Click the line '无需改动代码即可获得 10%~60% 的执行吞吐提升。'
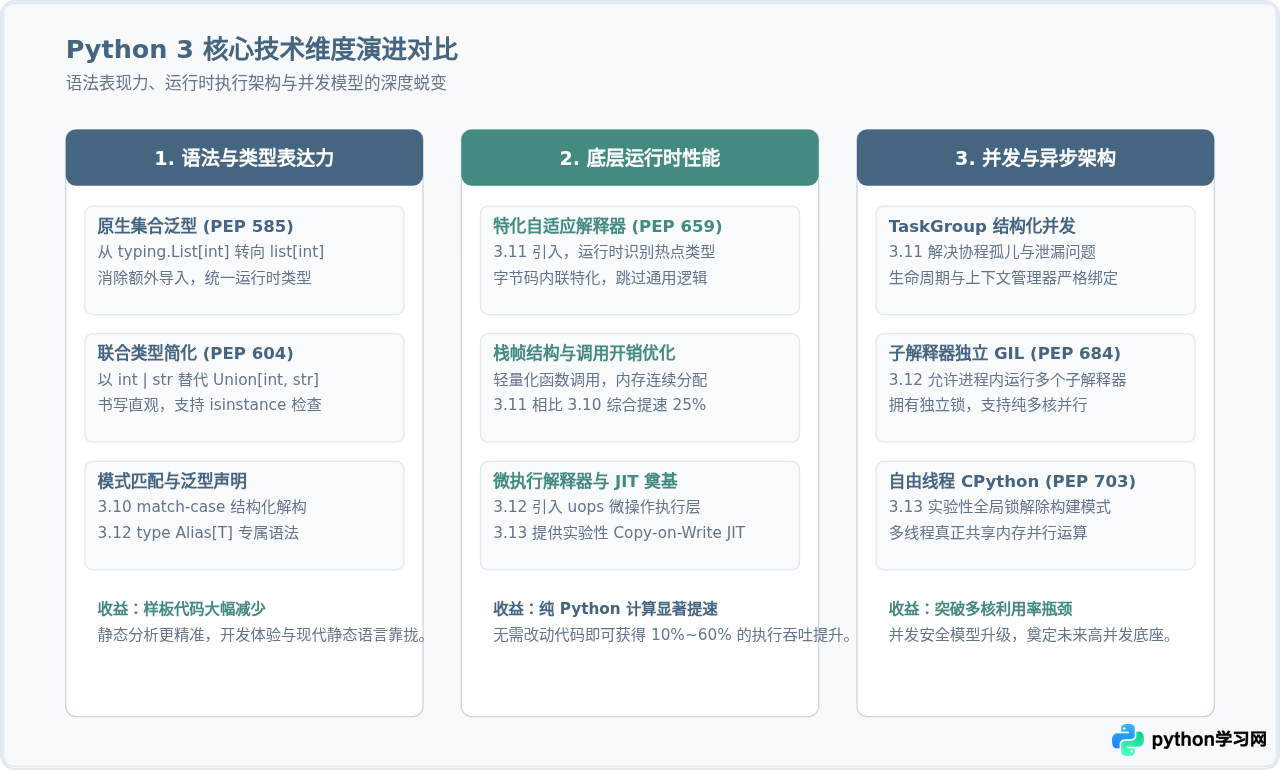1280x770 pixels. click(672, 635)
